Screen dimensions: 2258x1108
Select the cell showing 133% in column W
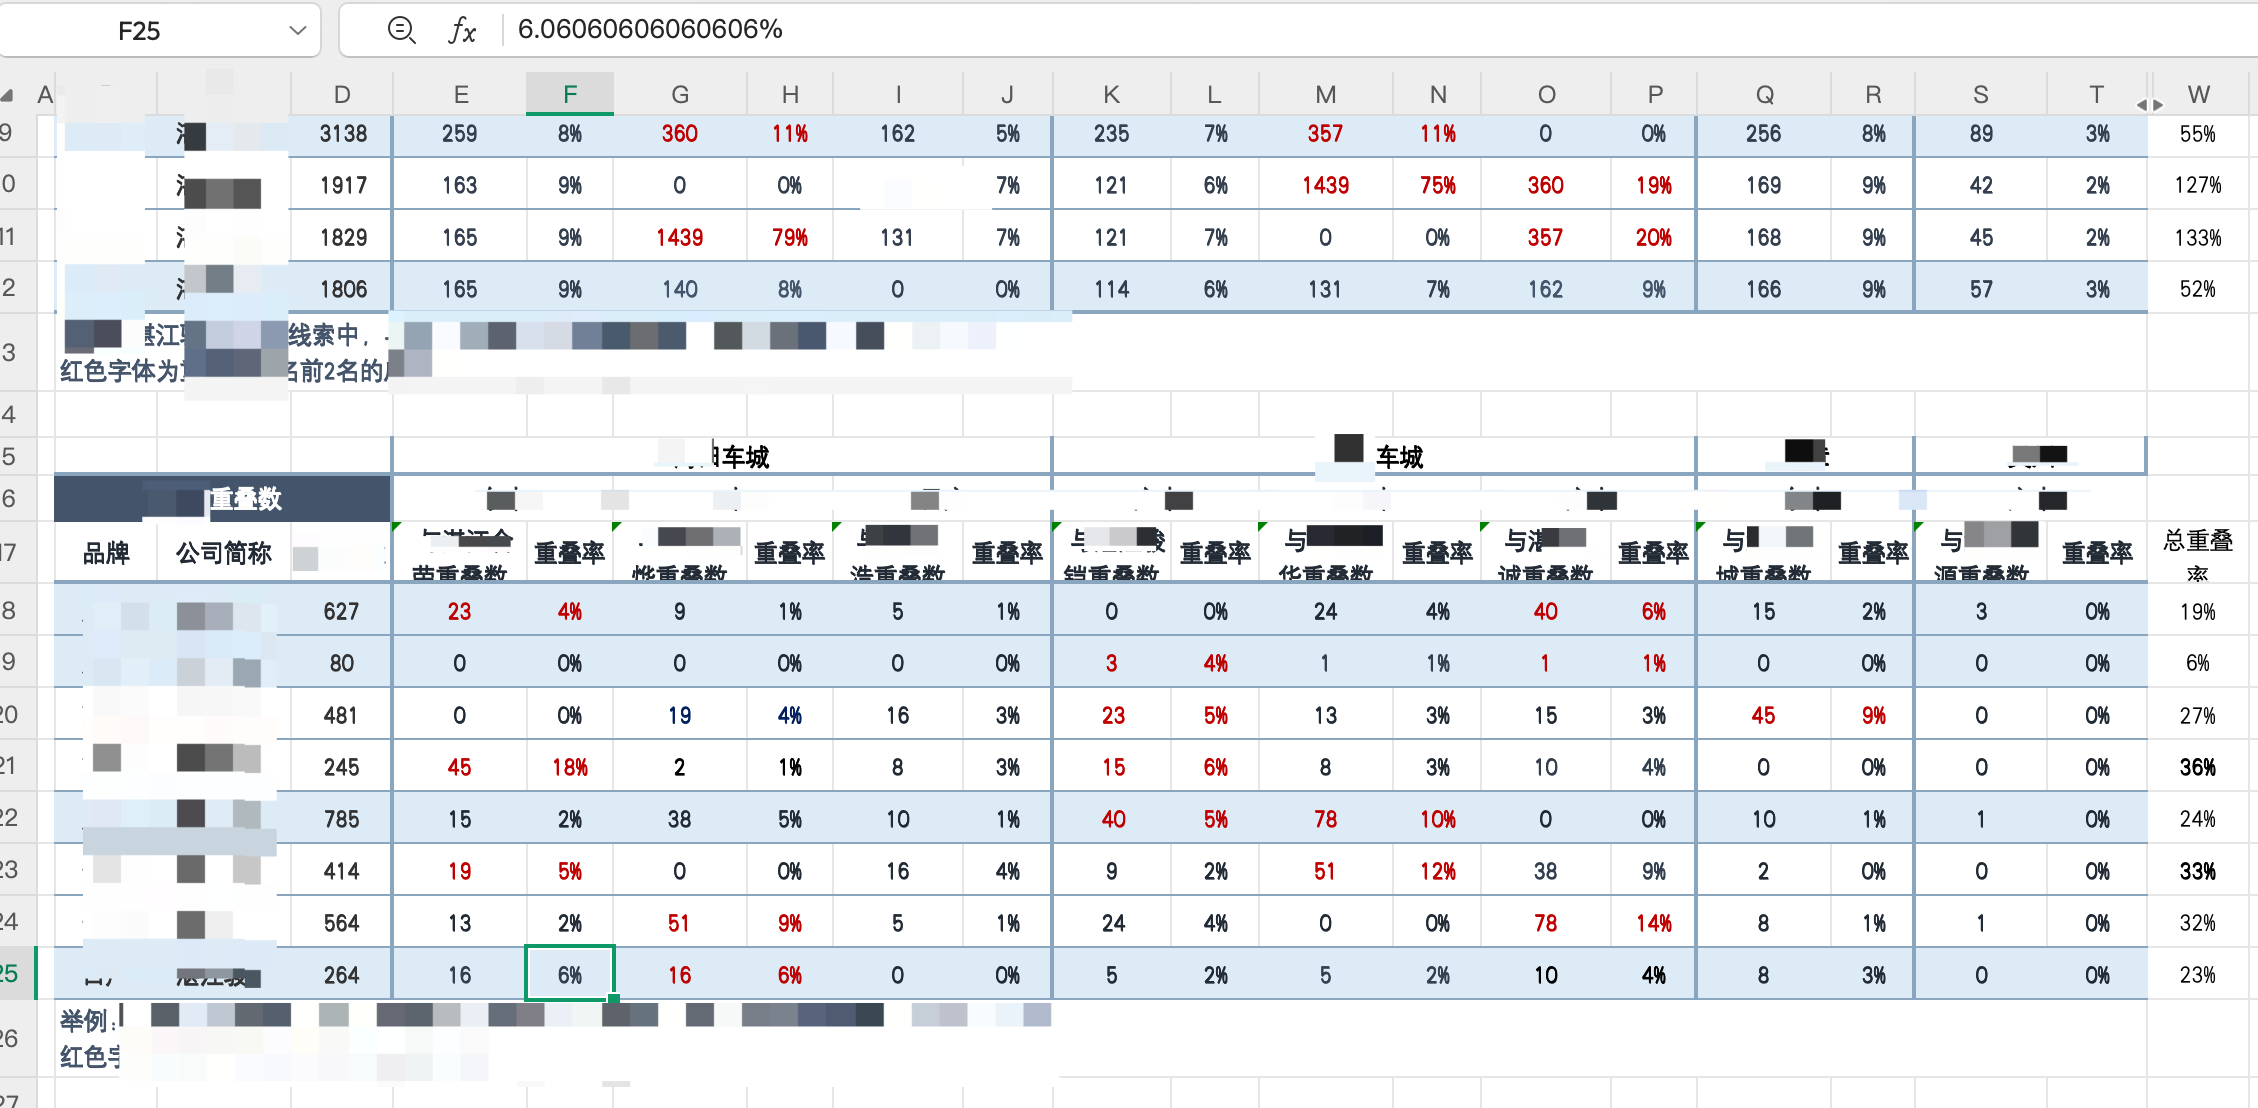pyautogui.click(x=2197, y=238)
